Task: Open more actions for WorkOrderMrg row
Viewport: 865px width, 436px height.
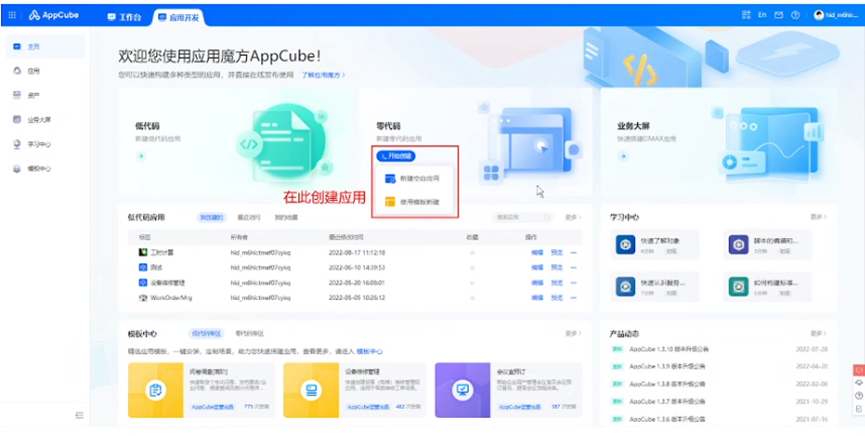Action: 574,297
